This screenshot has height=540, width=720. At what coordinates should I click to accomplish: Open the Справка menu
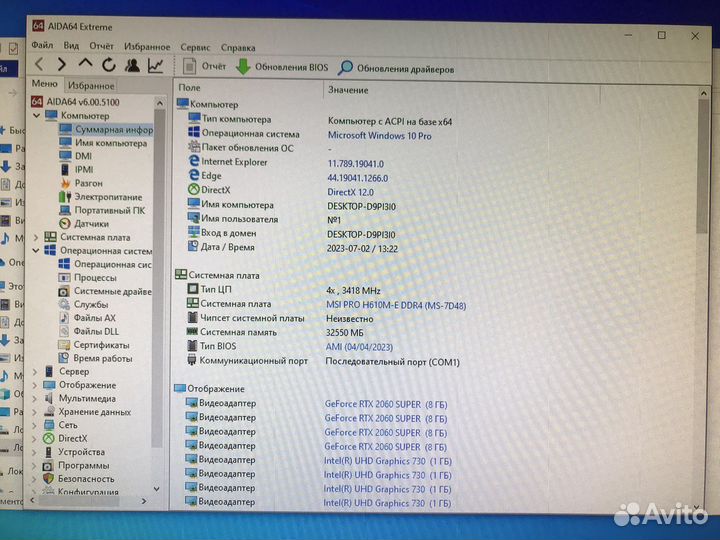click(x=238, y=47)
